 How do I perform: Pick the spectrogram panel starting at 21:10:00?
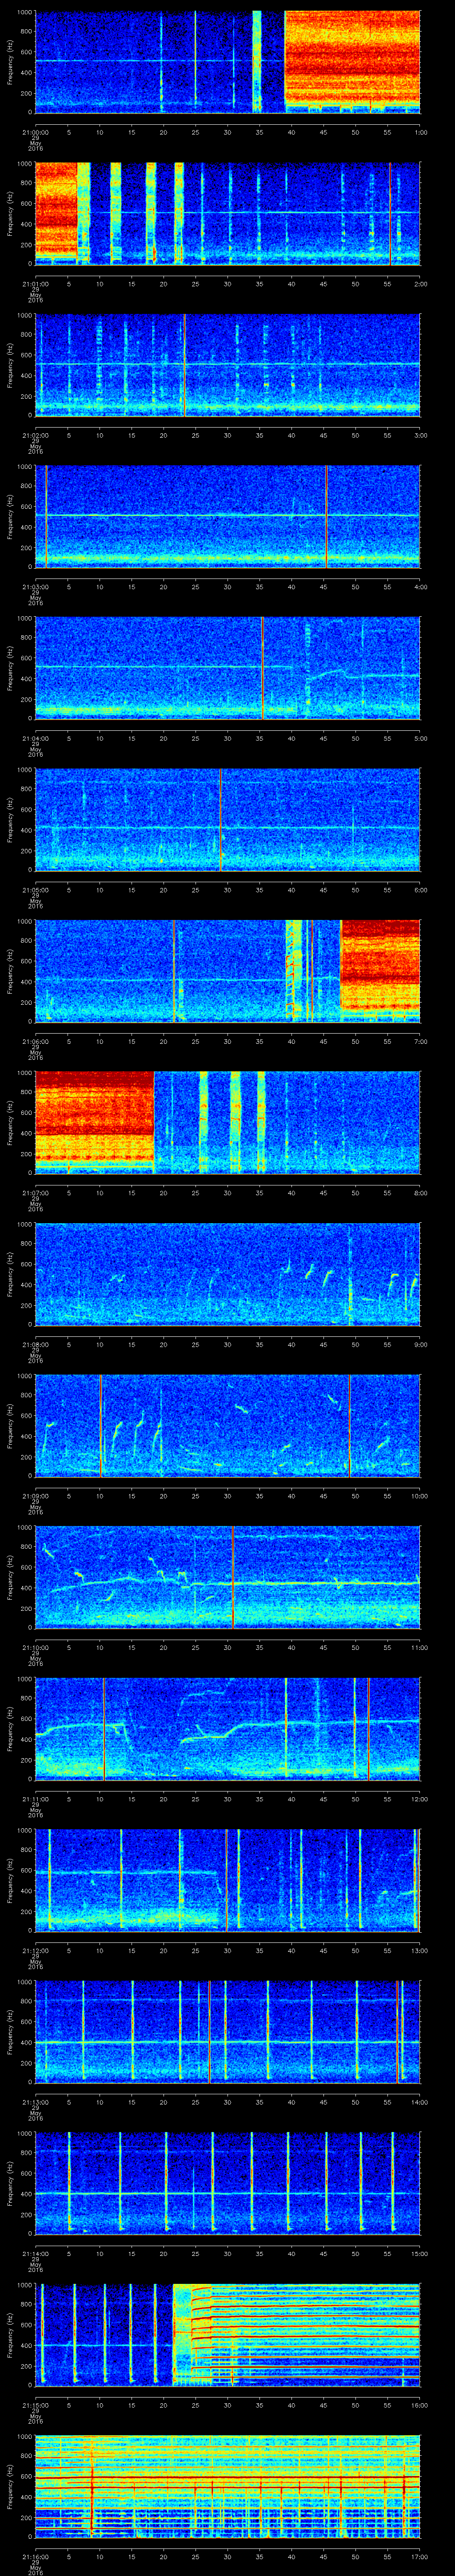(228, 1577)
